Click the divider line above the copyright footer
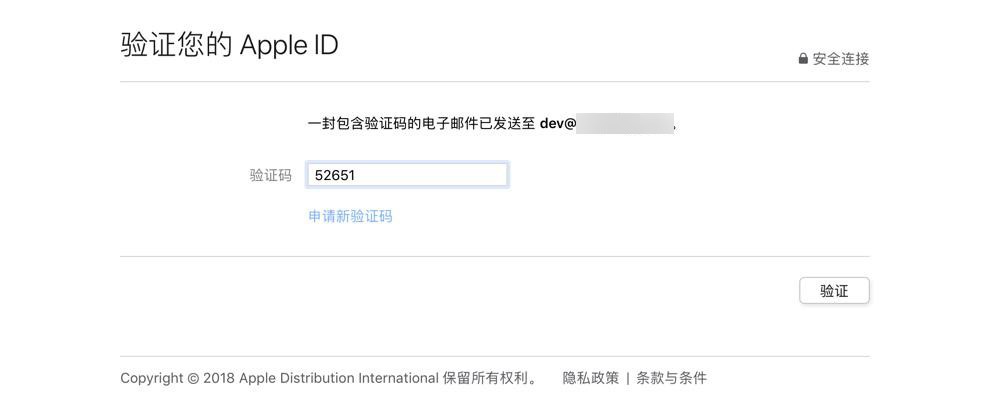 (494, 356)
